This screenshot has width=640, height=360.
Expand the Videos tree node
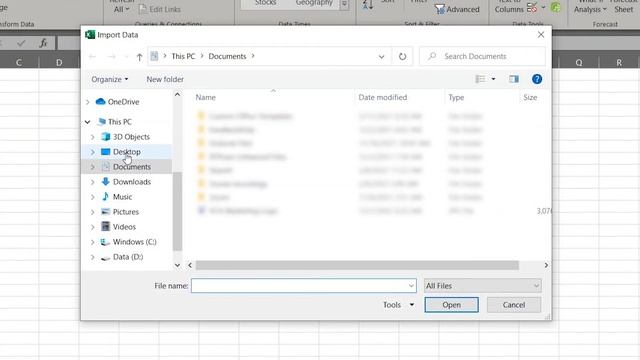pyautogui.click(x=93, y=227)
